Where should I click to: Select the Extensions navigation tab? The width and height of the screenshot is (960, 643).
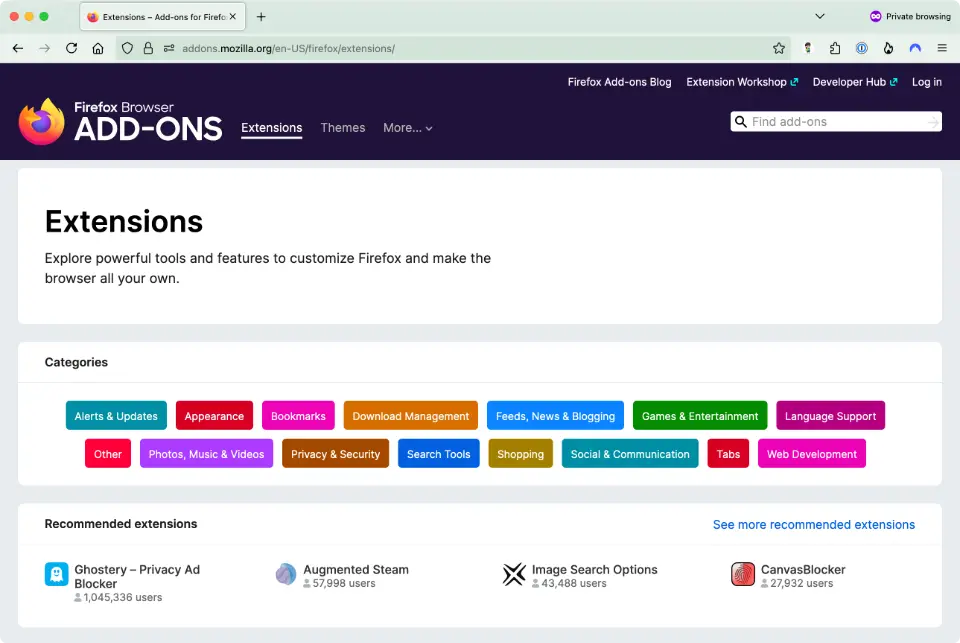(271, 128)
